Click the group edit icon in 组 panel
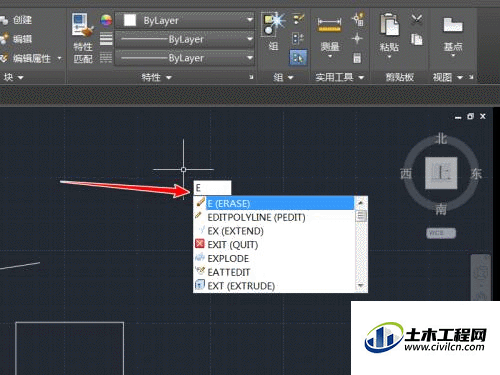Screen dimensions: 500x375 click(298, 39)
